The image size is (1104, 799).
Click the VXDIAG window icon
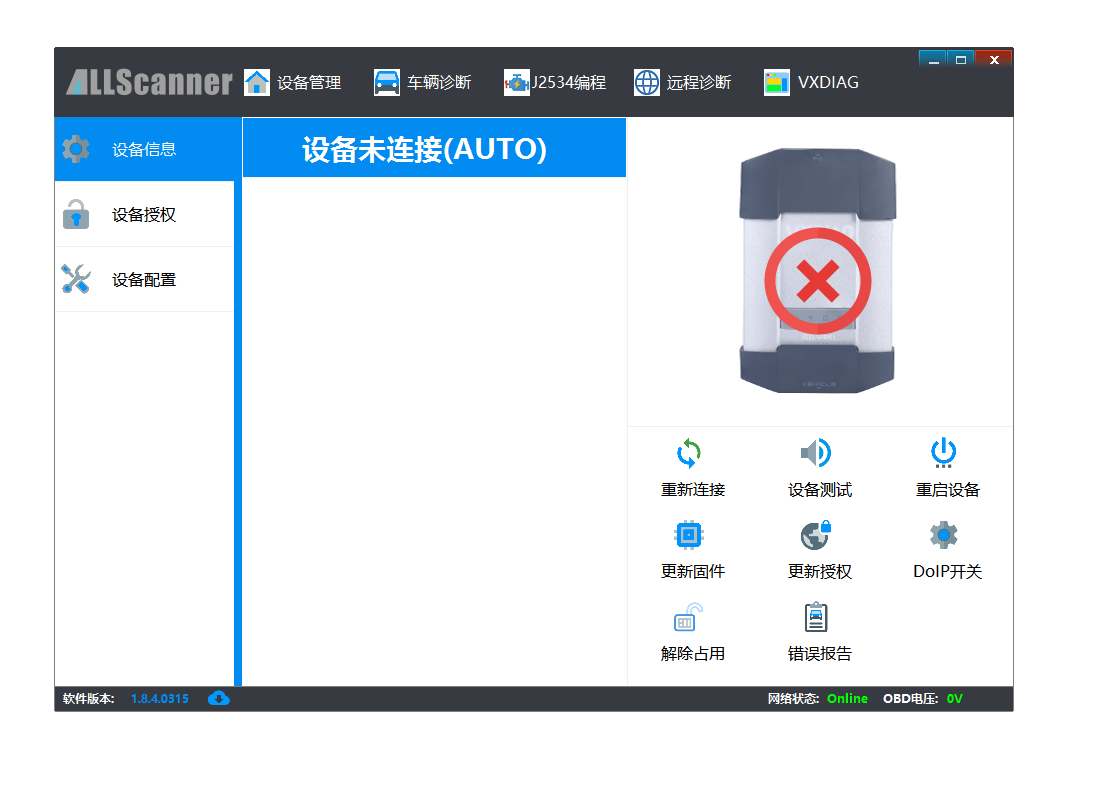(777, 83)
